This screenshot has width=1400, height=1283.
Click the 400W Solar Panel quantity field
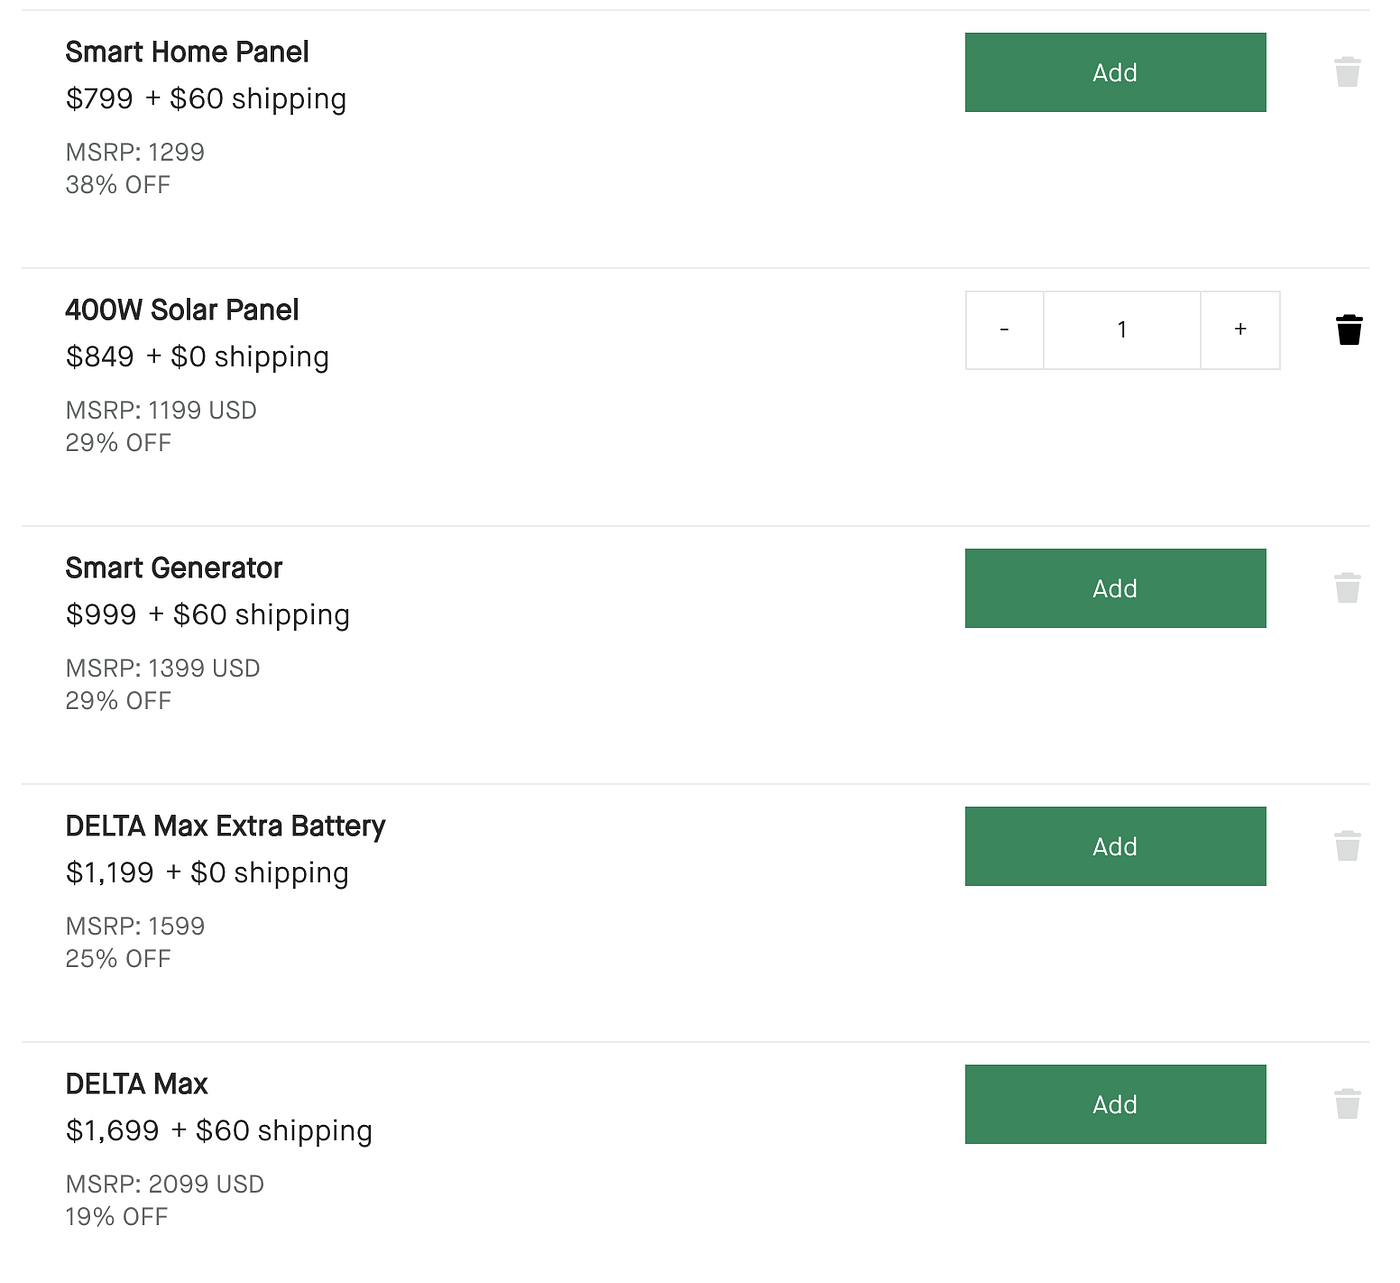pos(1122,330)
